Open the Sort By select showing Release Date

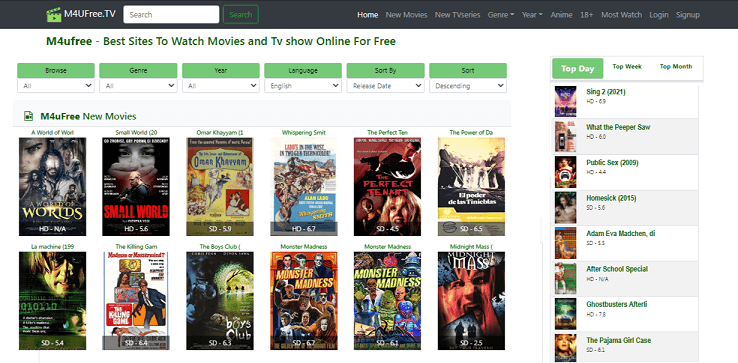click(385, 86)
